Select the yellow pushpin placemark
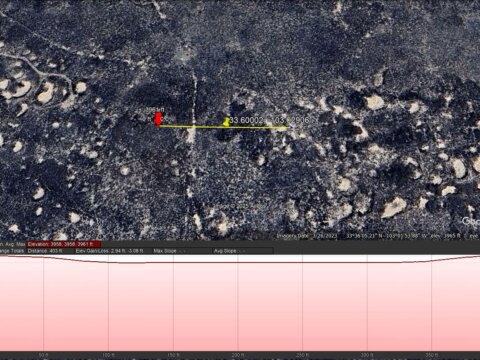The width and height of the screenshot is (480, 360). coord(227,122)
